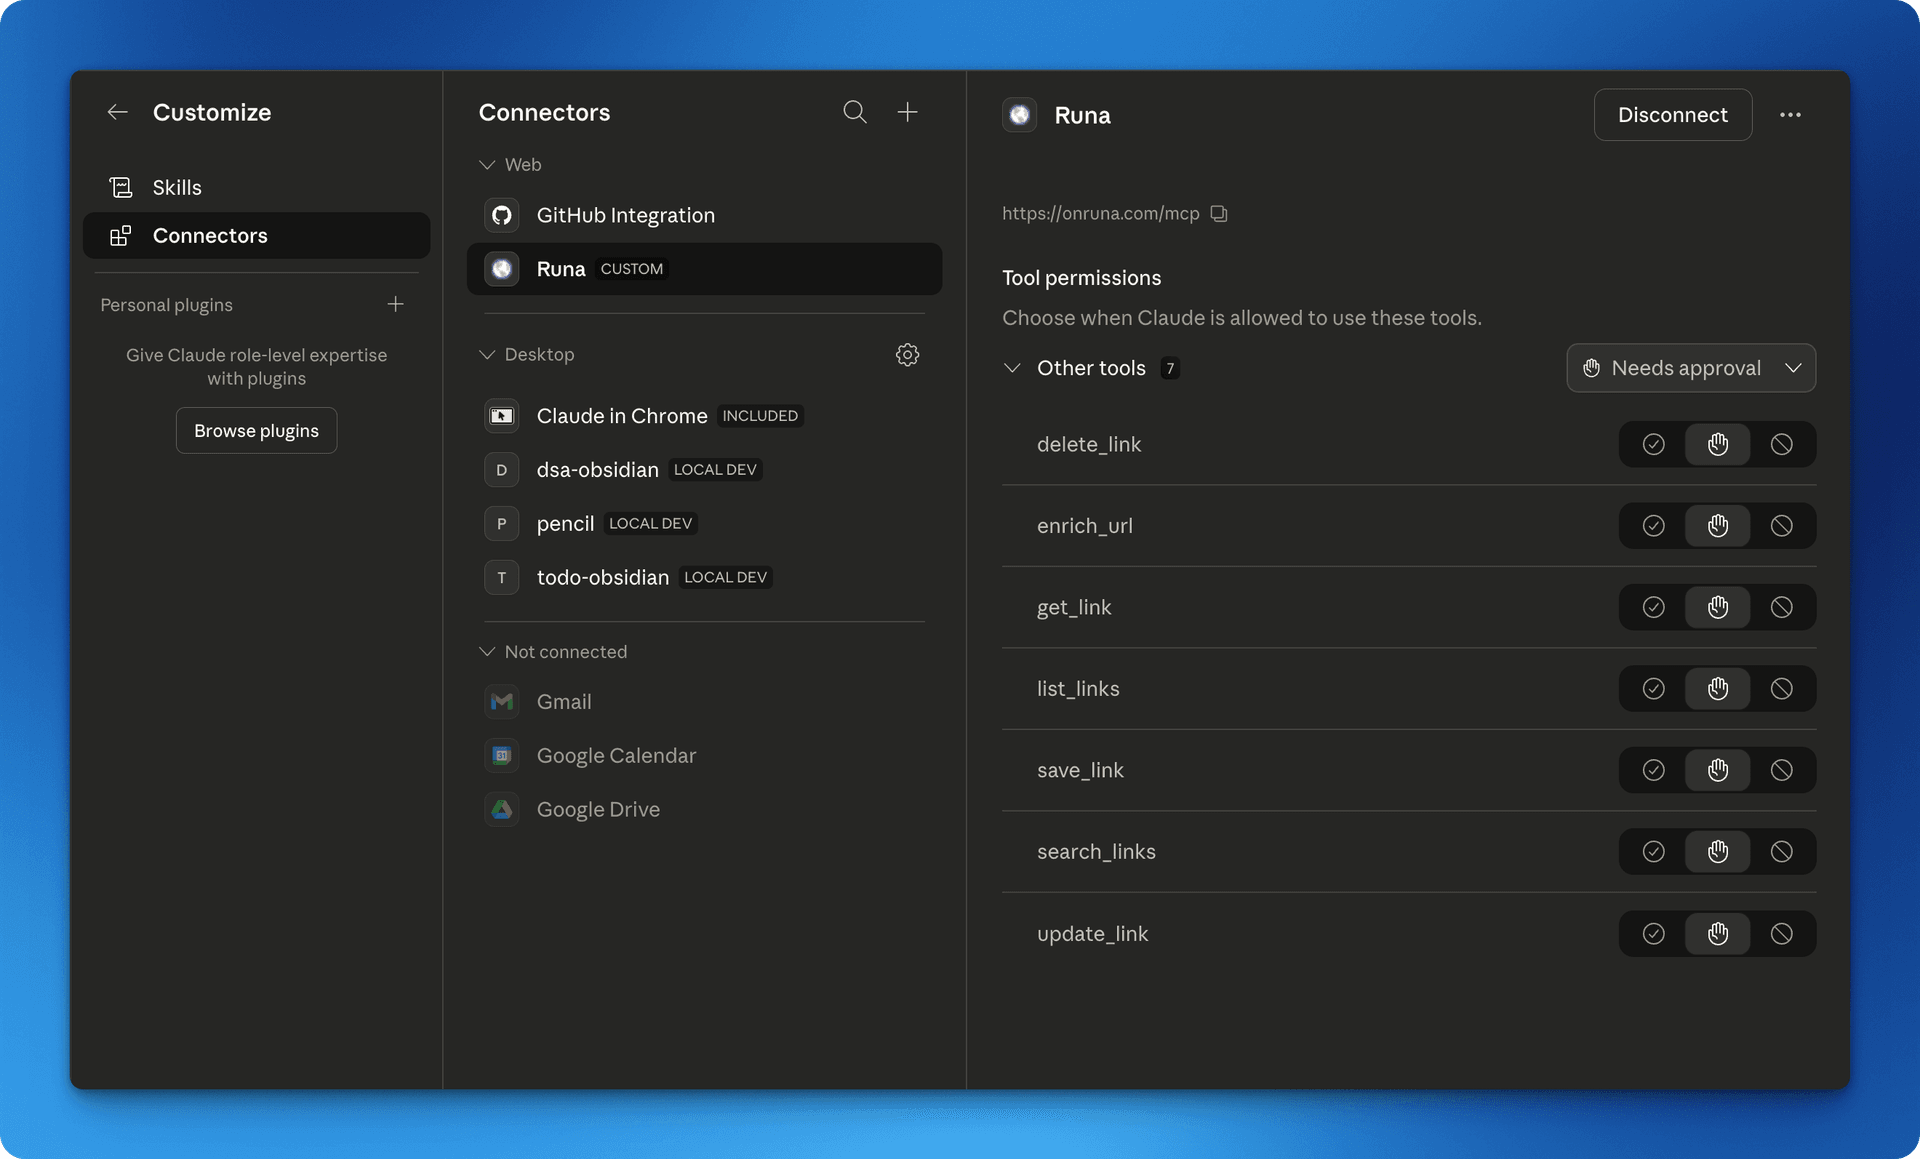Open Desktop connectors settings gear
The width and height of the screenshot is (1920, 1159).
tap(907, 354)
